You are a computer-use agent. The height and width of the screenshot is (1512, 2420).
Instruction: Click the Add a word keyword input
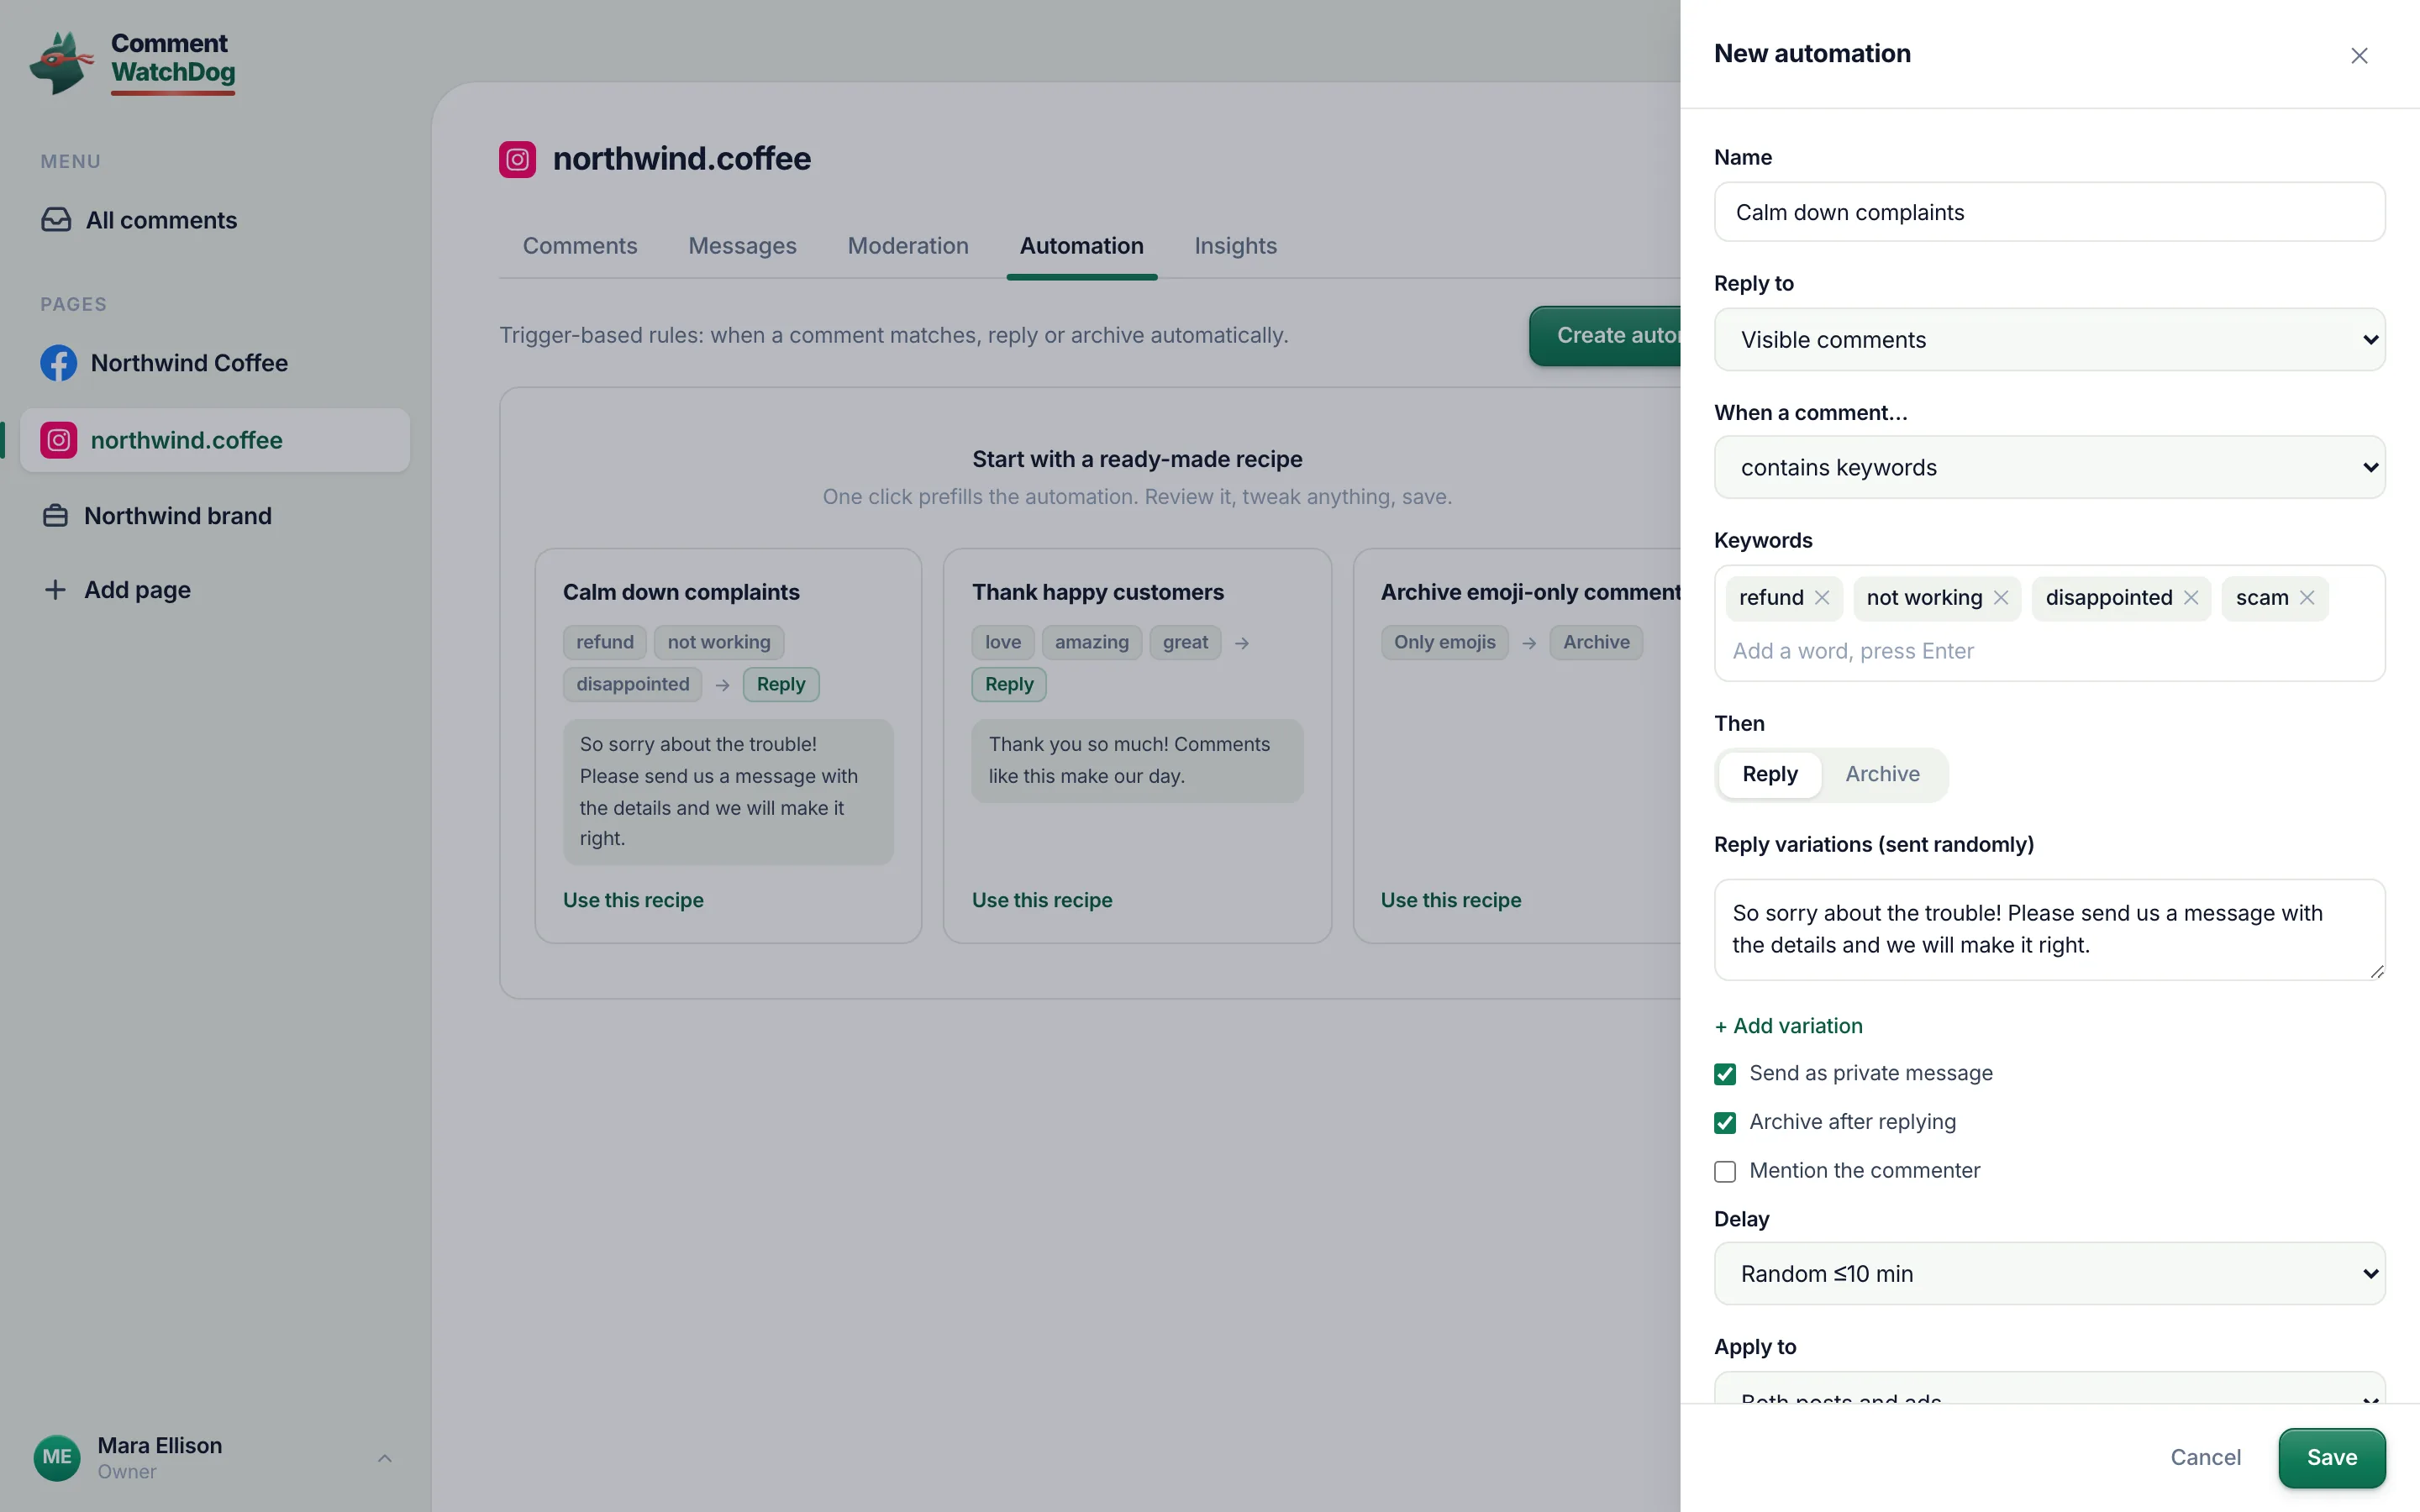[x=2049, y=651]
